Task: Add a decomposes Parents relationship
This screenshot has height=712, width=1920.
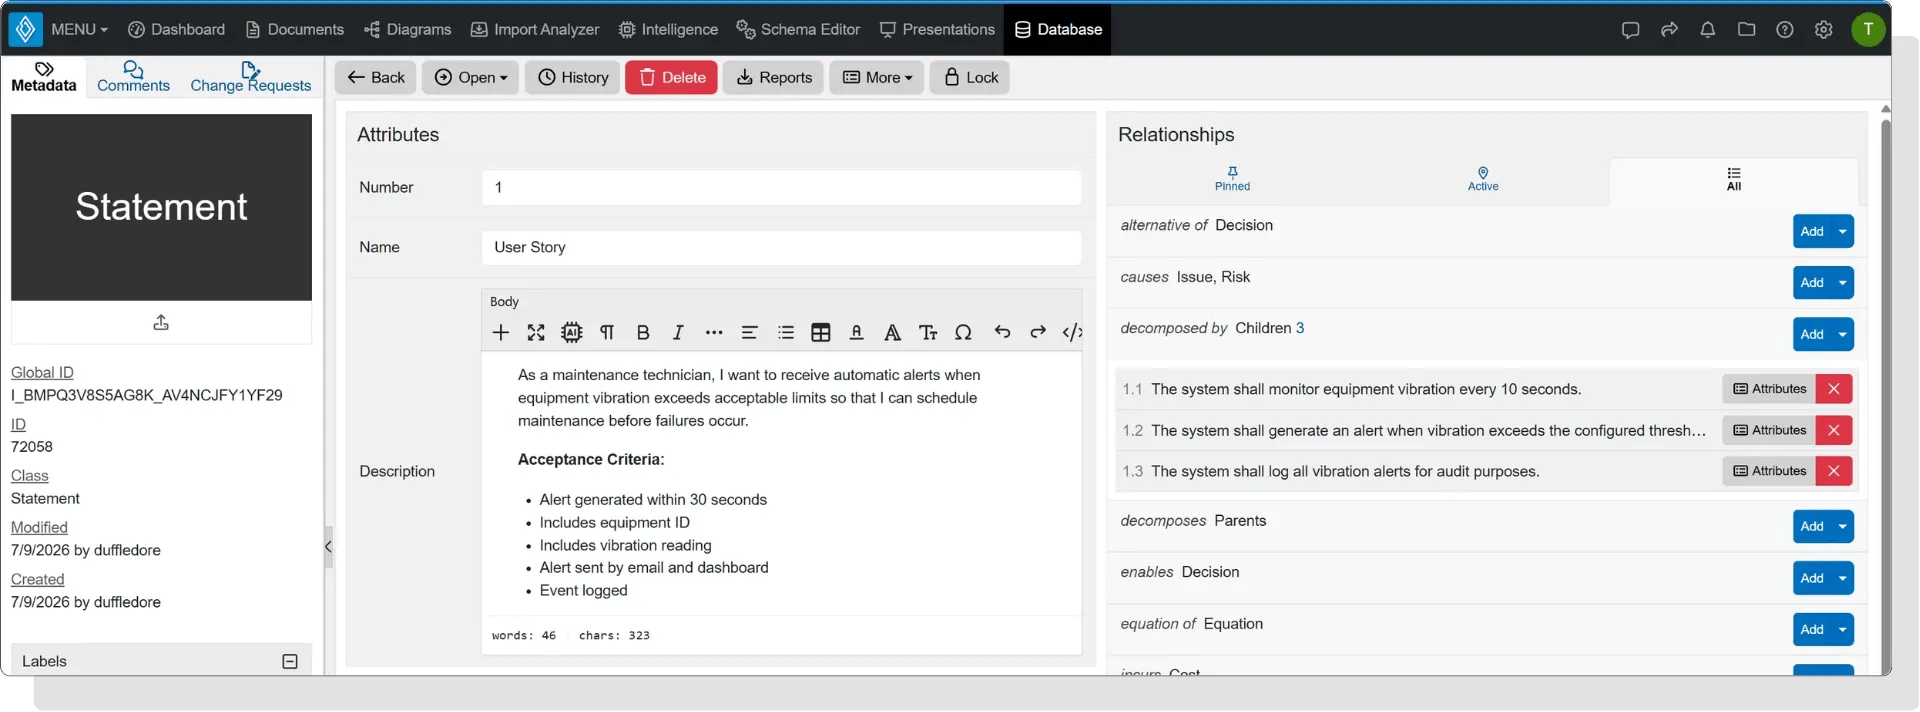Action: 1812,527
